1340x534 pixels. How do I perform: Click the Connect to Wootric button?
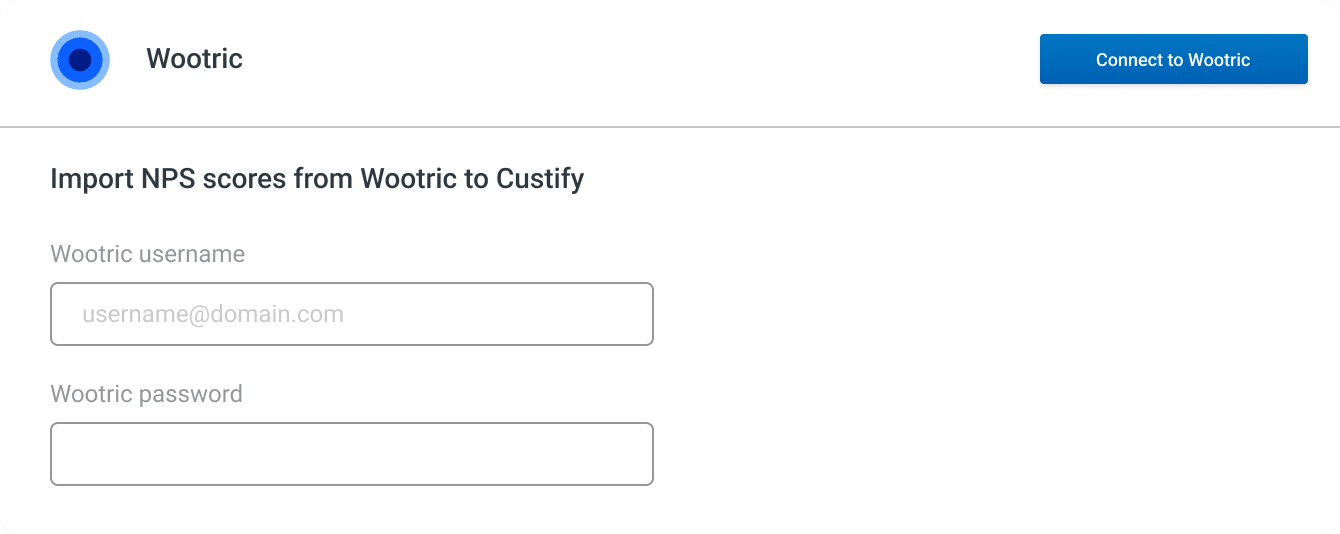click(x=1173, y=59)
